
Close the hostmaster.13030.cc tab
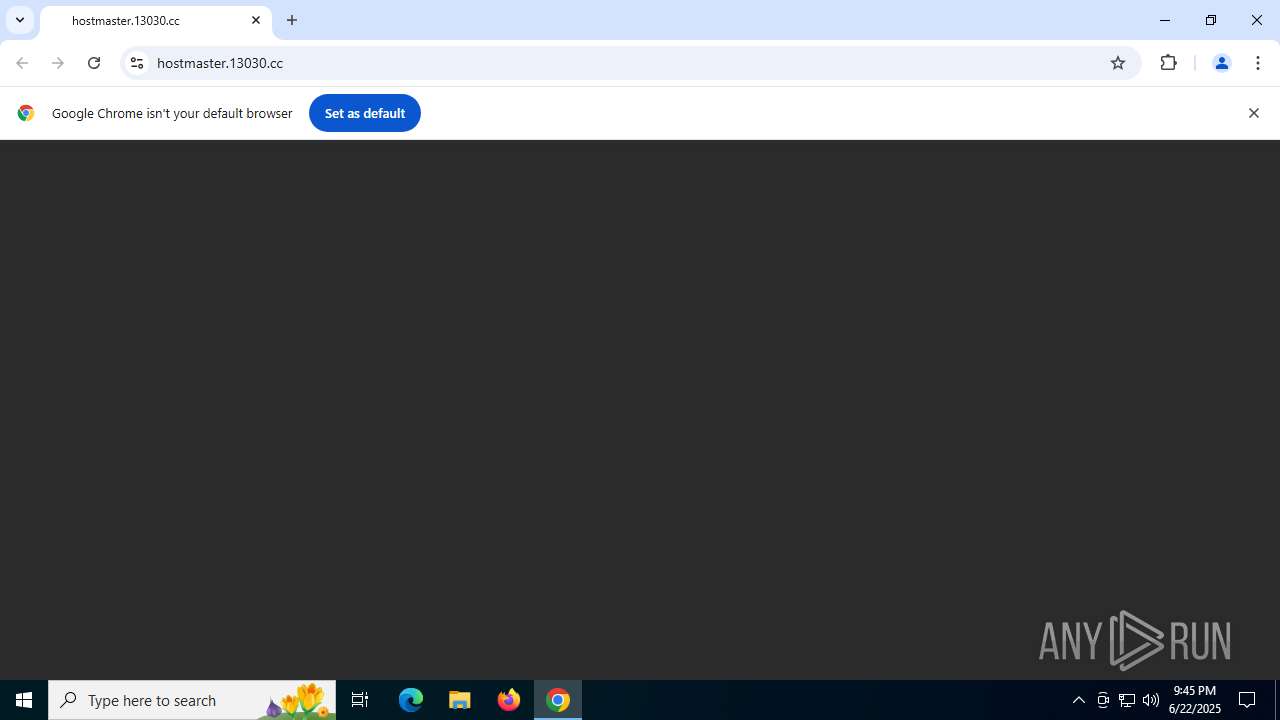coord(256,20)
